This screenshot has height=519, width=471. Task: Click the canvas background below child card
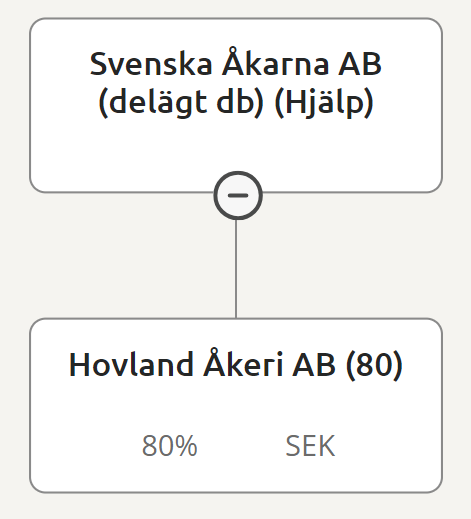(236, 507)
